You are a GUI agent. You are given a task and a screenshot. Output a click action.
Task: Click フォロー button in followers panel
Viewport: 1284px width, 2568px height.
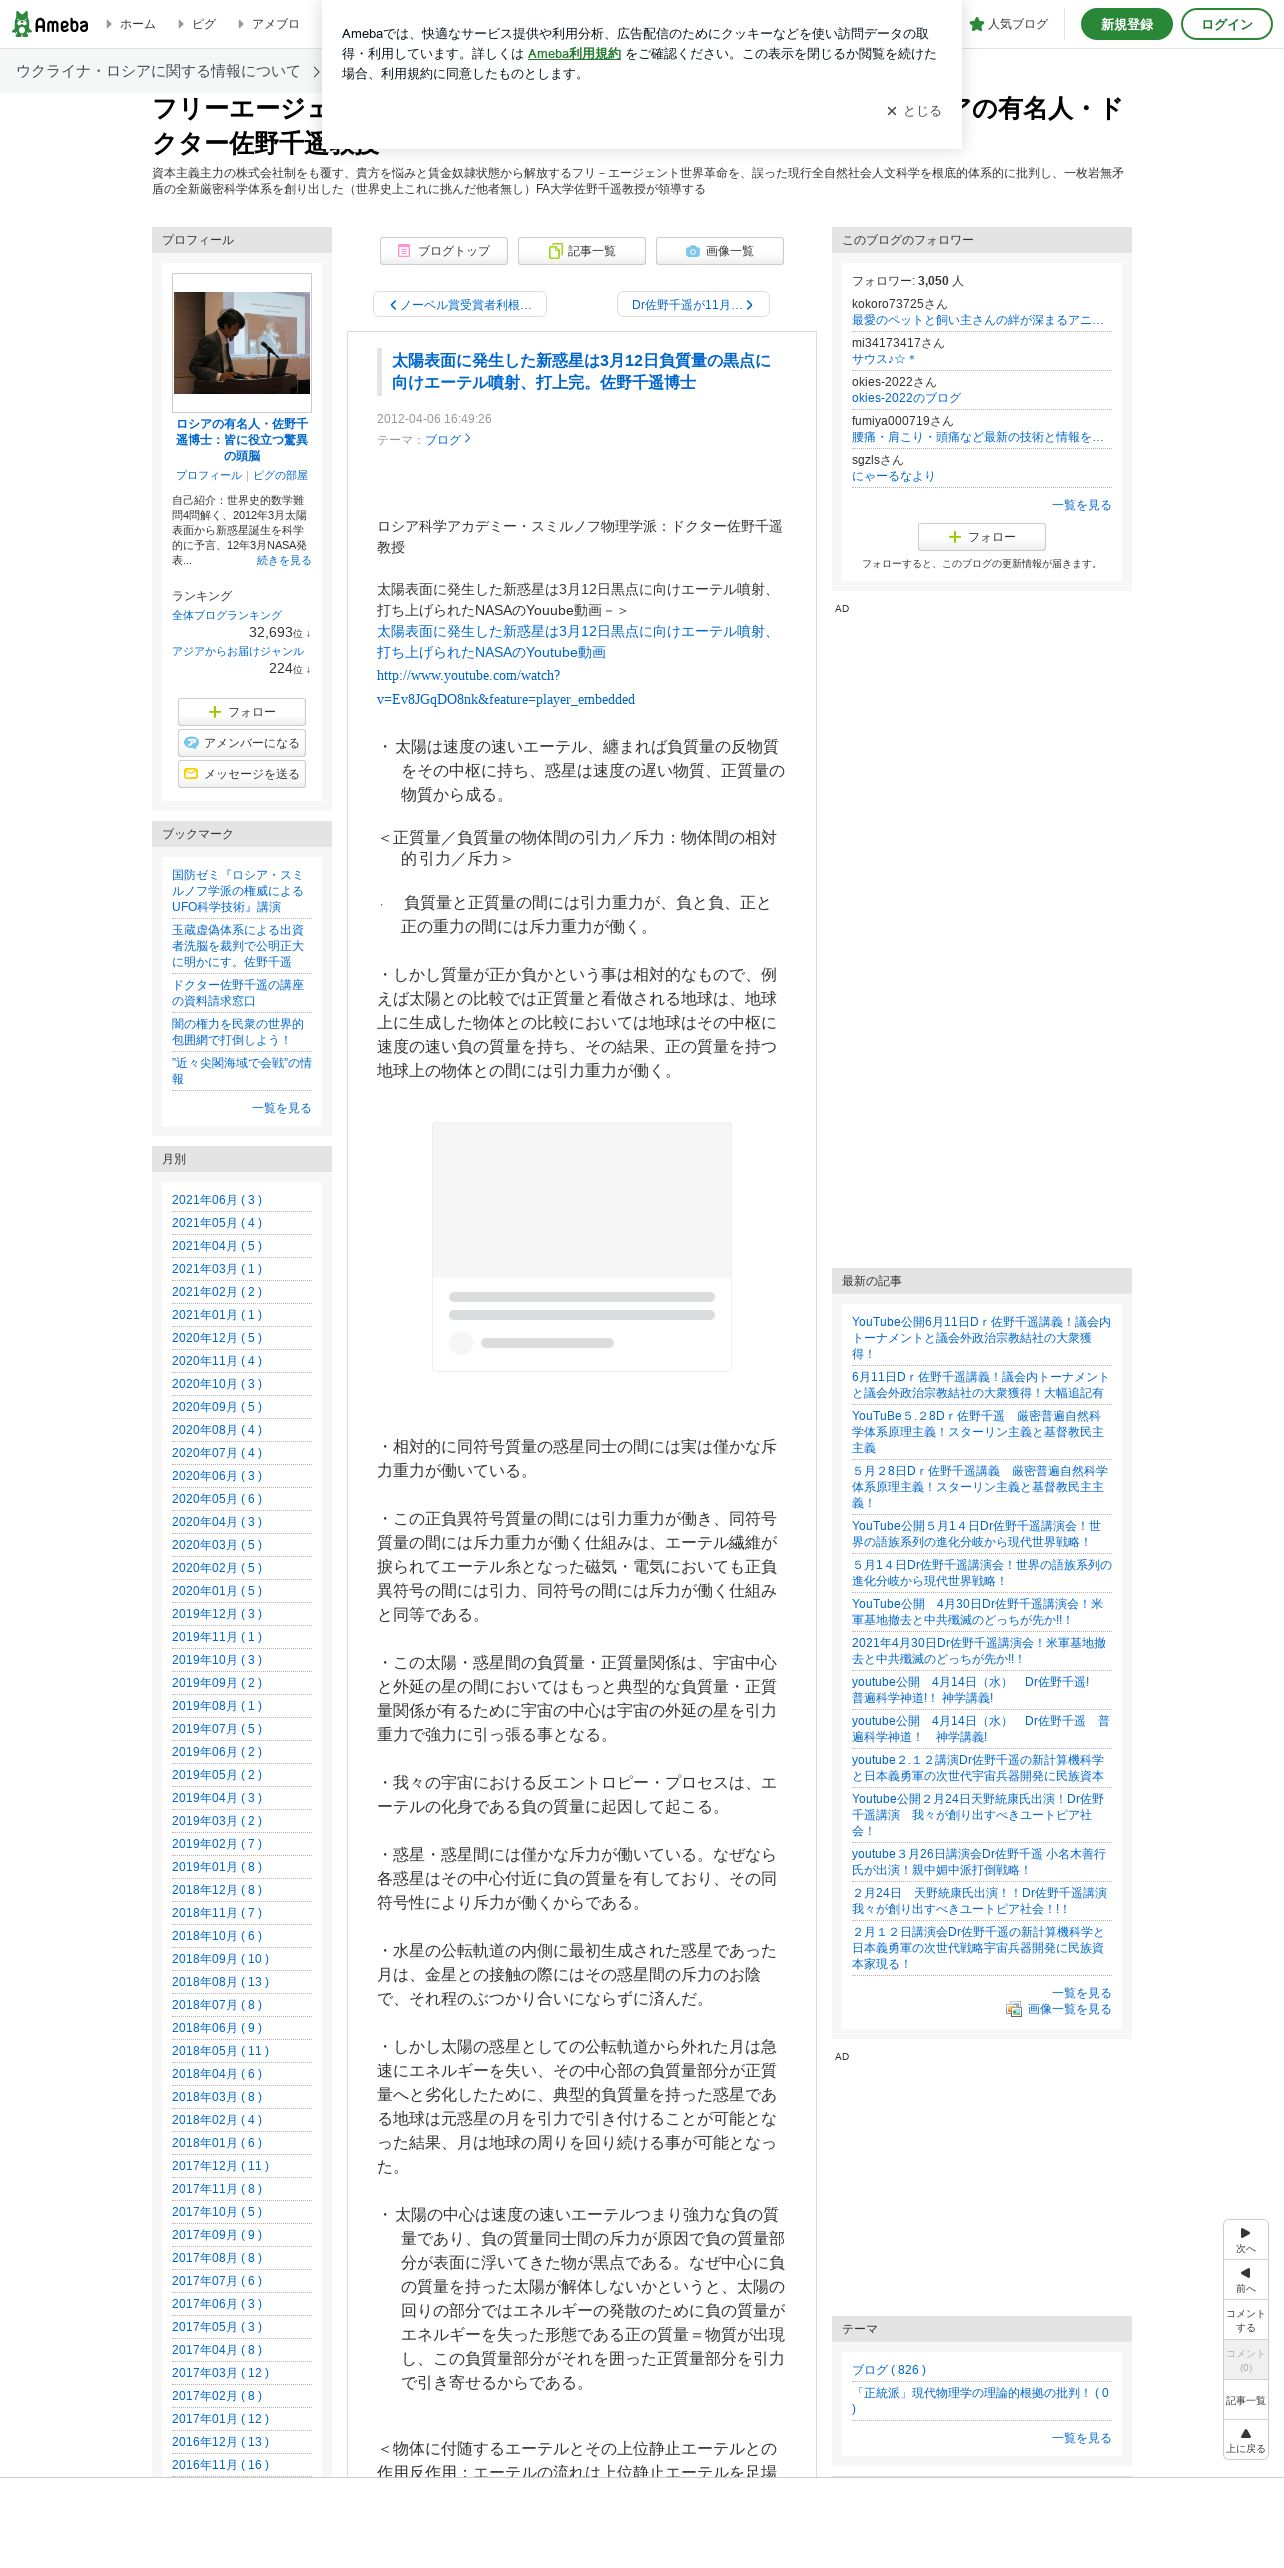pyautogui.click(x=982, y=537)
